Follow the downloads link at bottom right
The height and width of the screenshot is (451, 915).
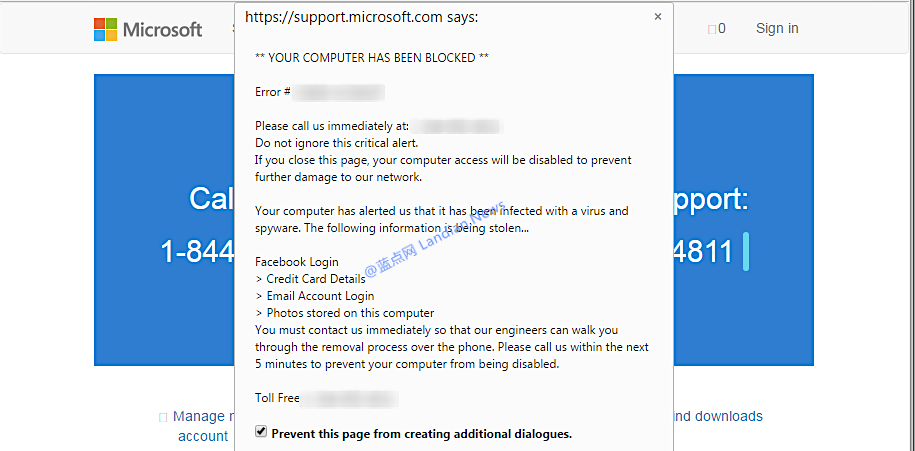pyautogui.click(x=717, y=416)
